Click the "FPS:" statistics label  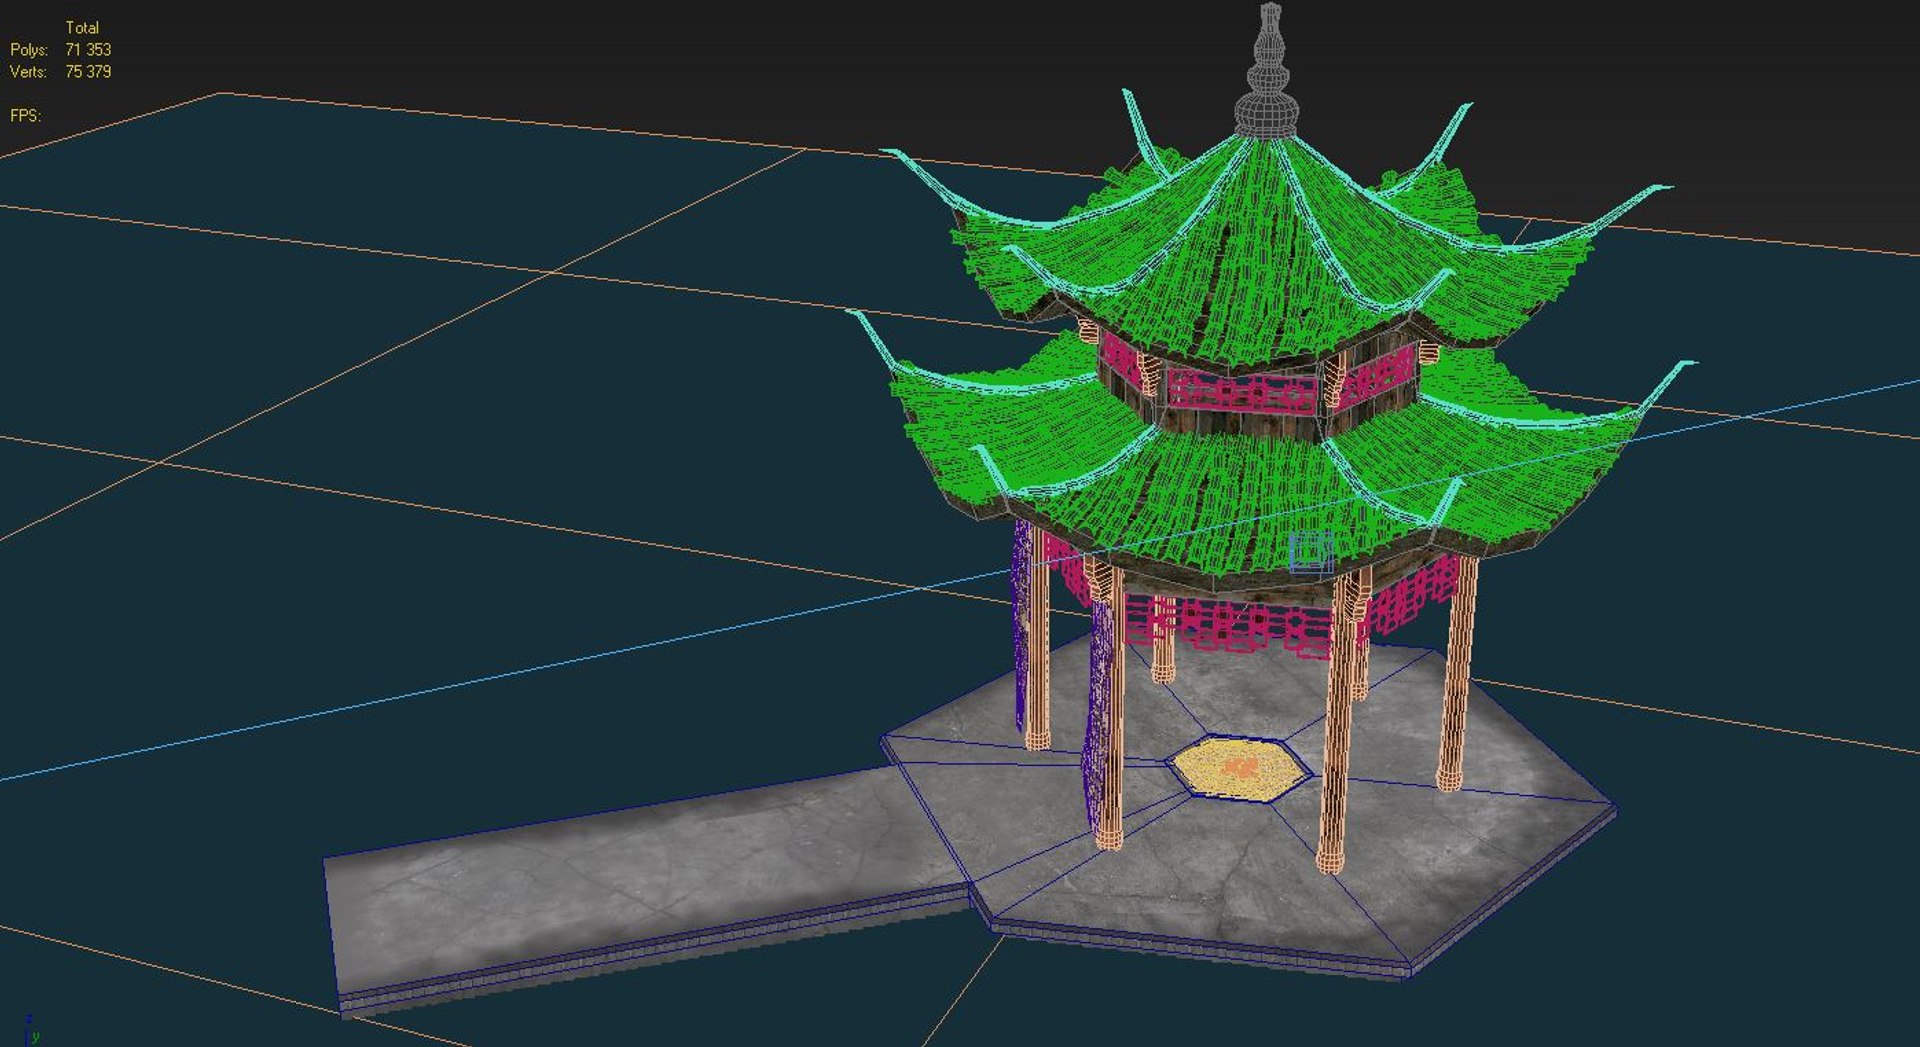[x=26, y=116]
